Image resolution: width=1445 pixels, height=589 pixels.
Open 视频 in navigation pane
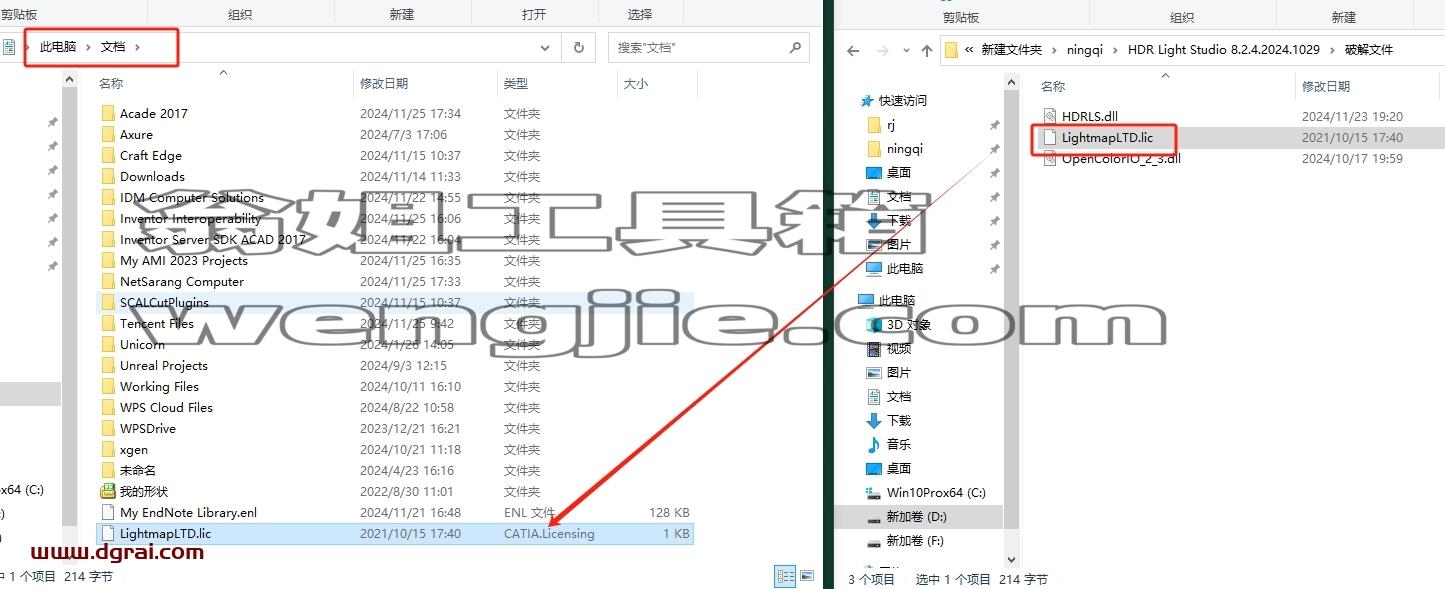898,349
